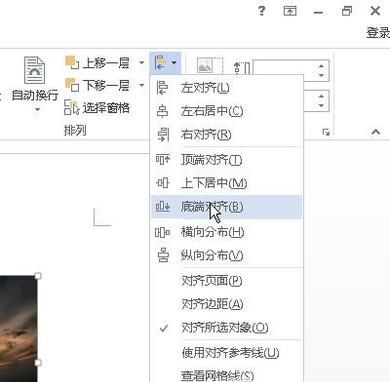Open the 选择窗格 selection pane
Screen dimensions: 390x382
click(x=97, y=108)
